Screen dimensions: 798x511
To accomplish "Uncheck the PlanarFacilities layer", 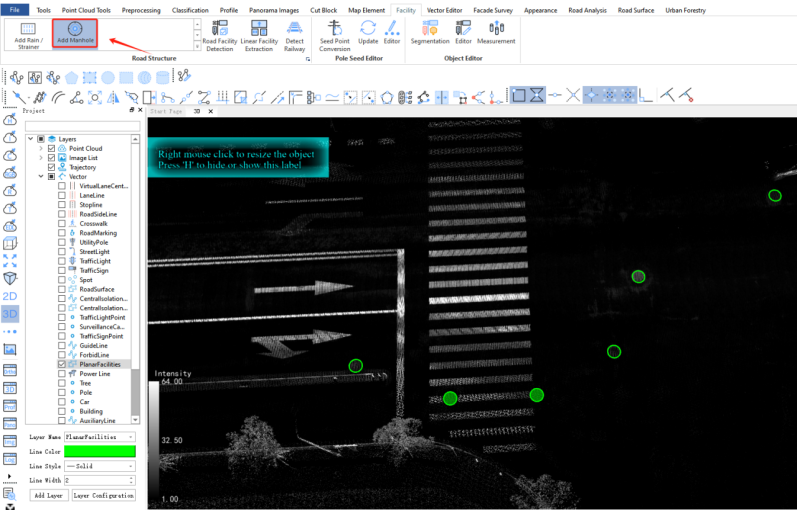I will pos(62,364).
